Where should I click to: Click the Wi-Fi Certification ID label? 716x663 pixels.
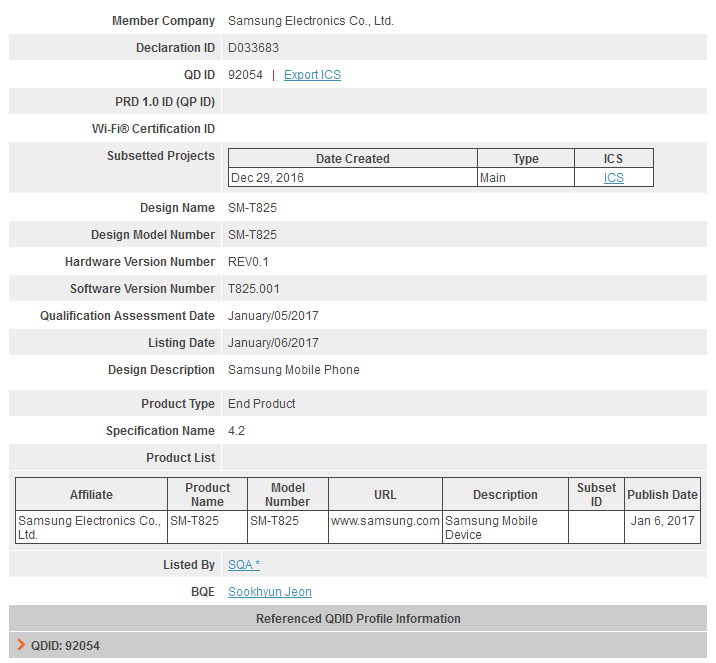153,129
